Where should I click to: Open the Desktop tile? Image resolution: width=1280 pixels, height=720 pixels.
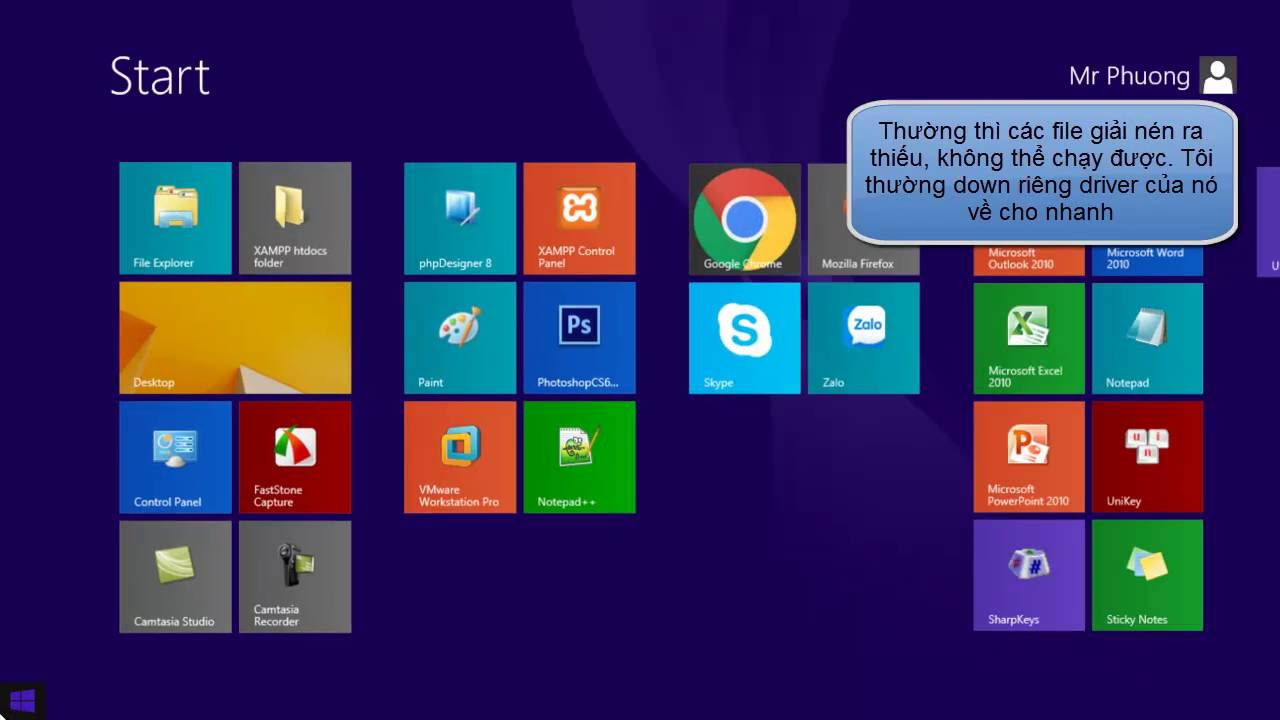pyautogui.click(x=235, y=338)
